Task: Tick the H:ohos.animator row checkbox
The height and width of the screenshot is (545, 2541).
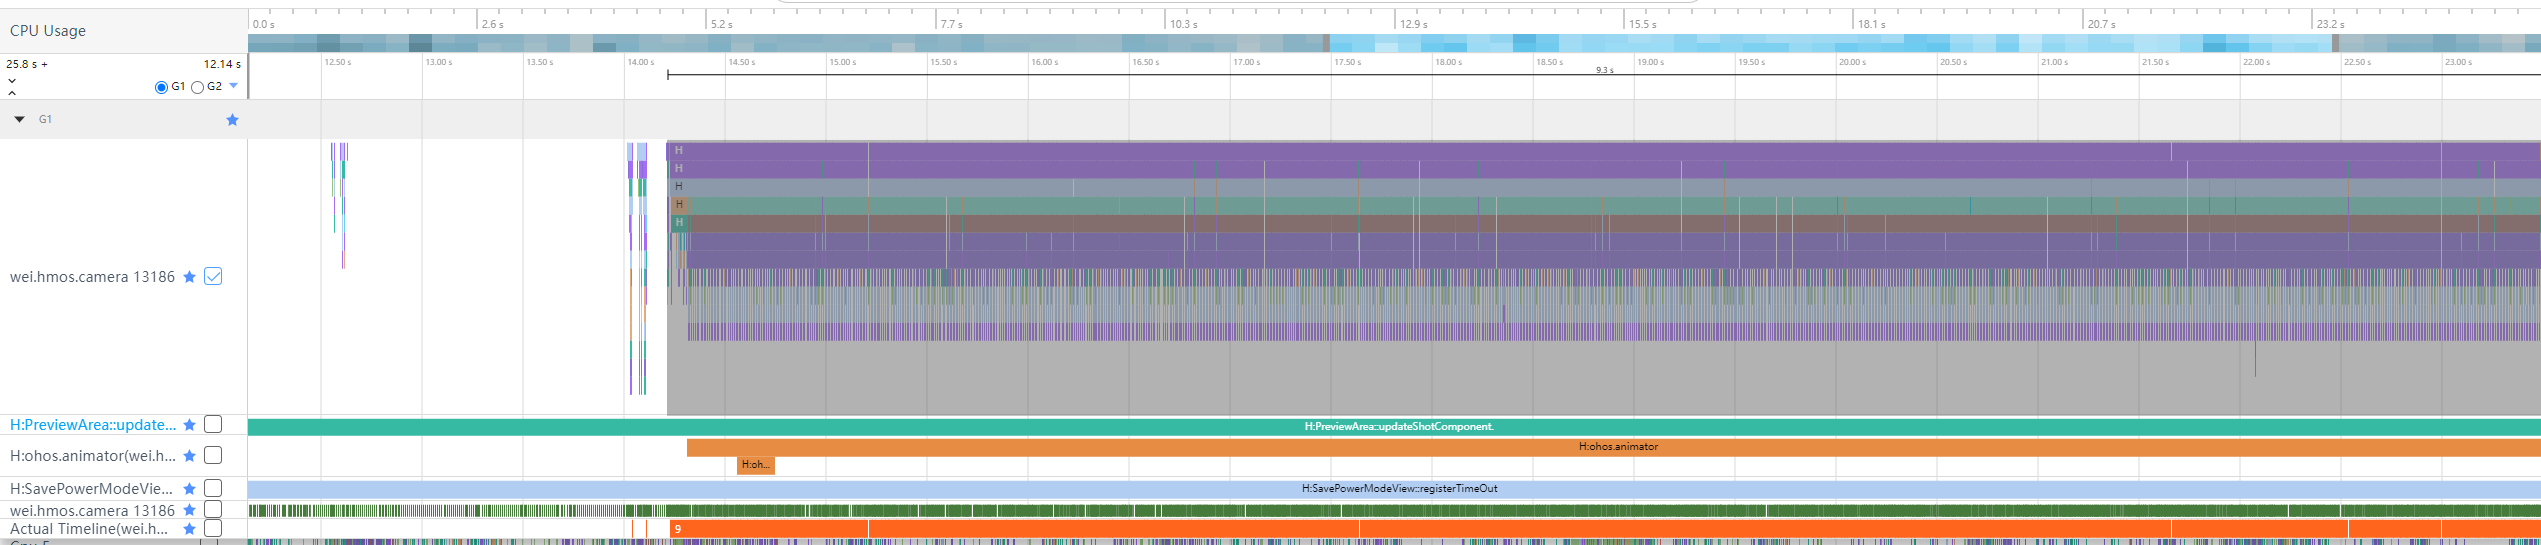Action: point(213,456)
